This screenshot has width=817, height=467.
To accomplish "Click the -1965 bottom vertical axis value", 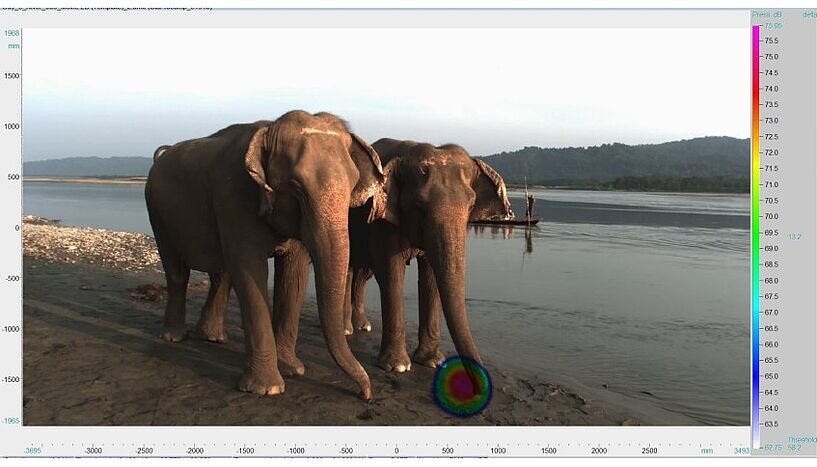I will tap(10, 421).
